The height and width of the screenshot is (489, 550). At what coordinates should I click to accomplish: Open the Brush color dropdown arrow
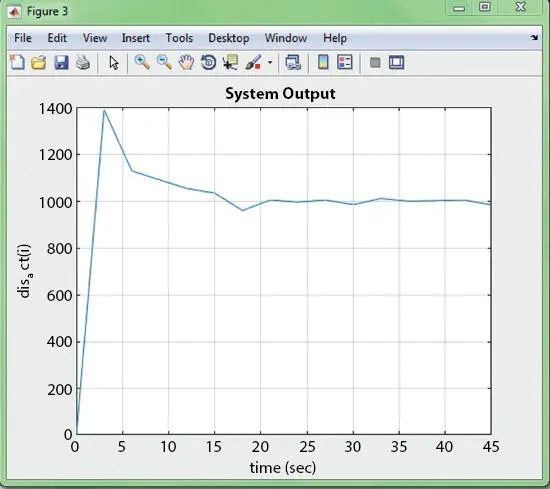click(x=270, y=63)
